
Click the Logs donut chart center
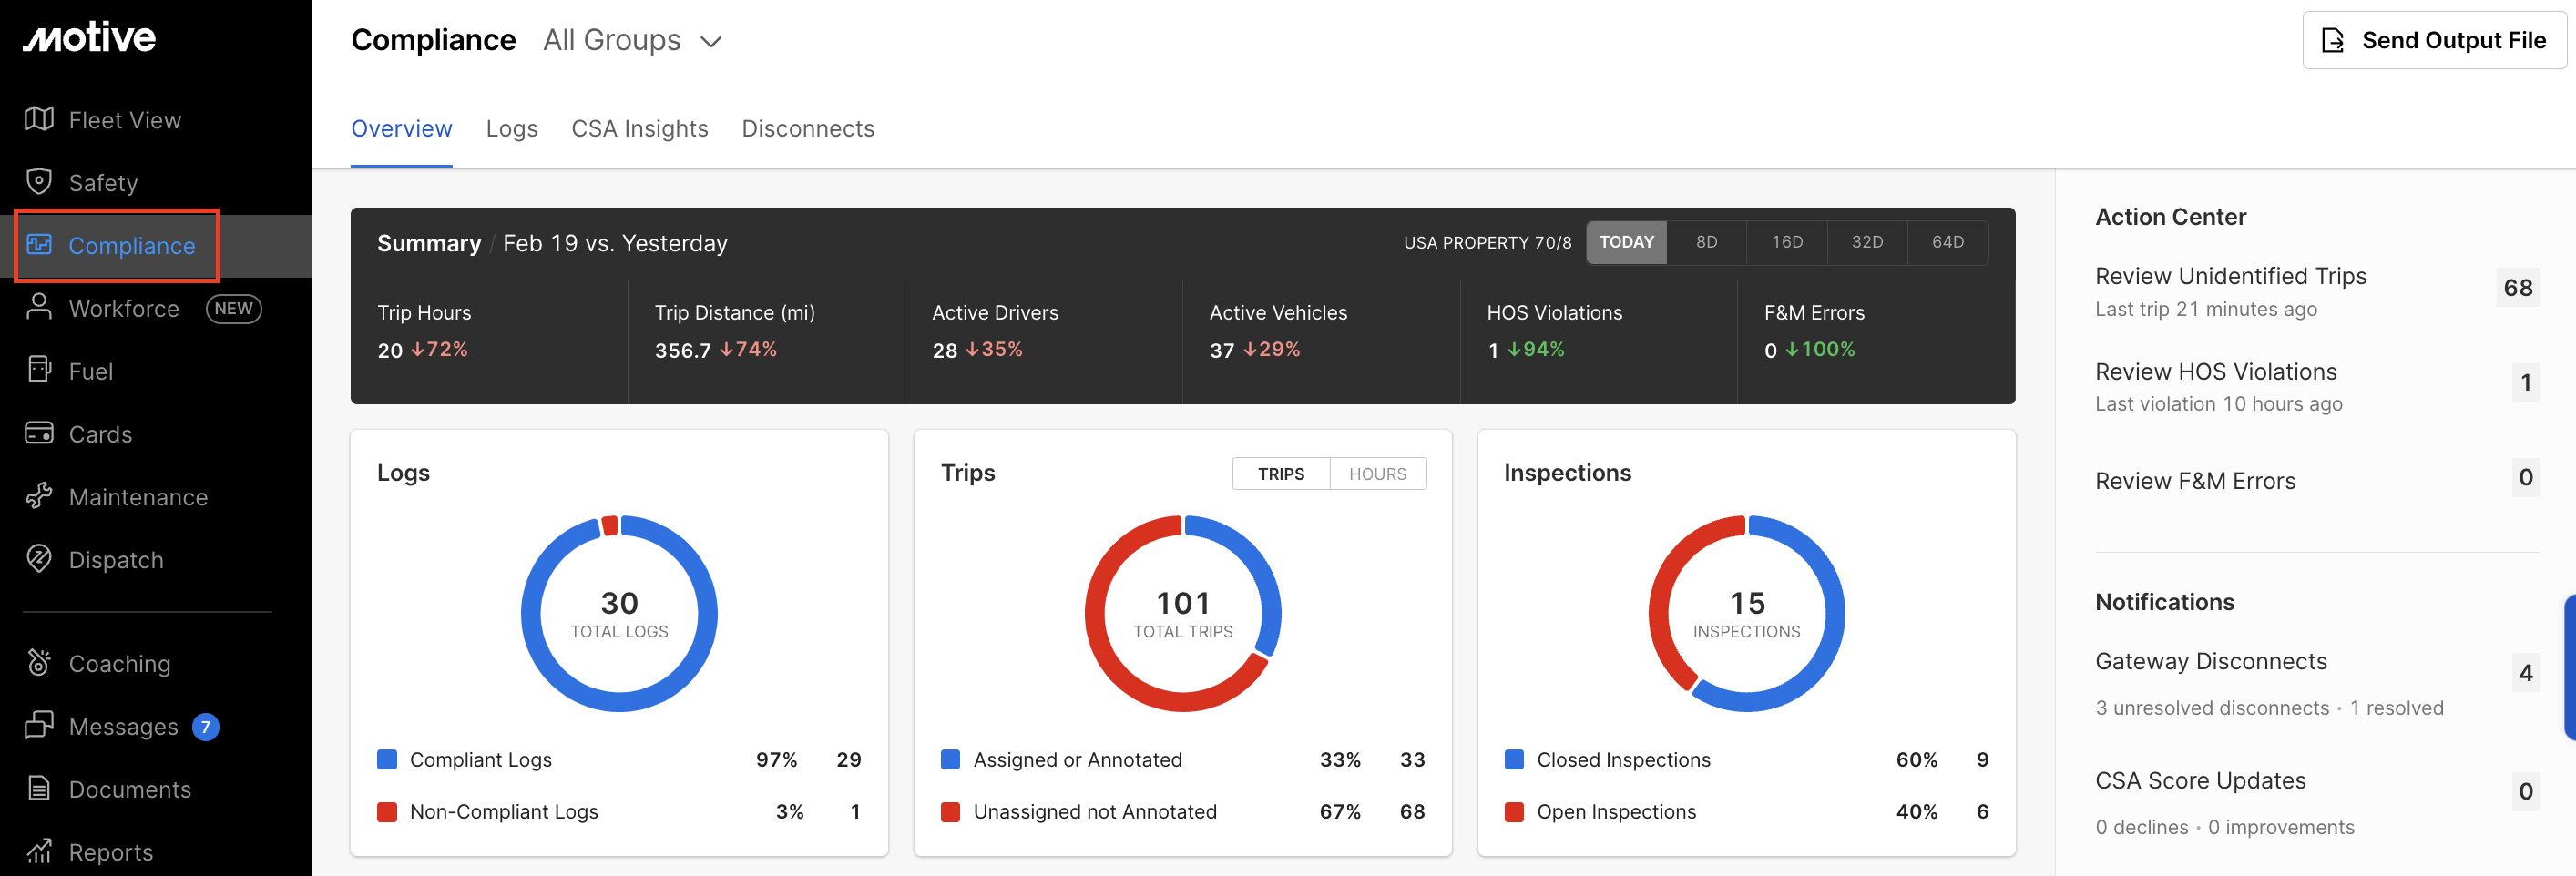(619, 613)
